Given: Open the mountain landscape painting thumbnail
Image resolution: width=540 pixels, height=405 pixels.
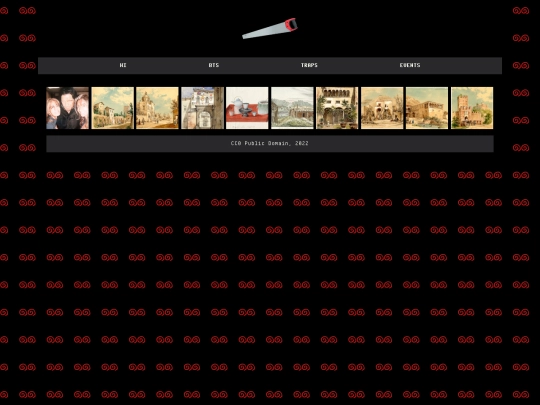Looking at the screenshot, I should click(x=292, y=108).
